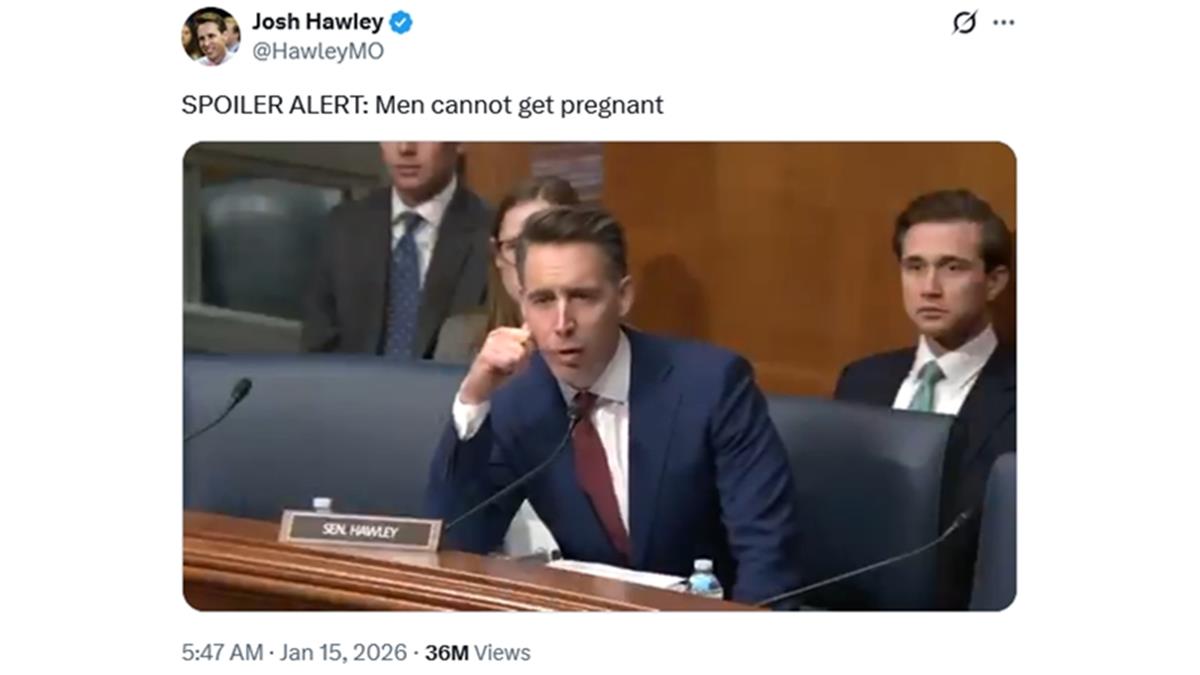
Task: Click the senator's red tie
Action: pyautogui.click(x=600, y=470)
